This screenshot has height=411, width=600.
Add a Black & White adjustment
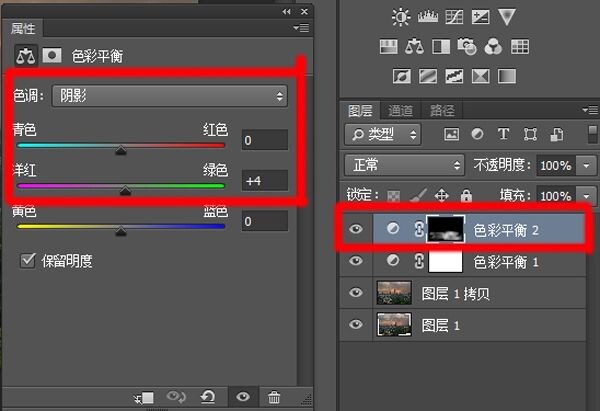pos(441,47)
